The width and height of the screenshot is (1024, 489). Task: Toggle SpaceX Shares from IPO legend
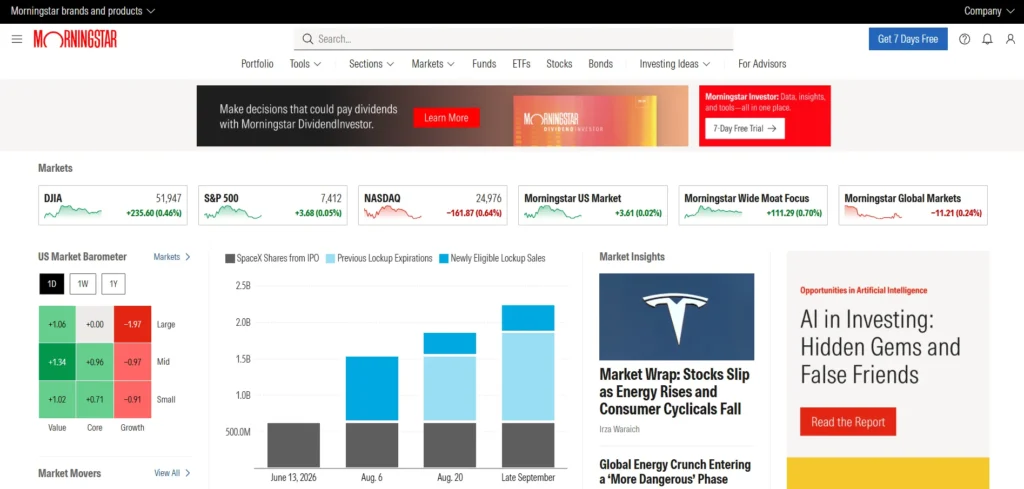click(272, 259)
